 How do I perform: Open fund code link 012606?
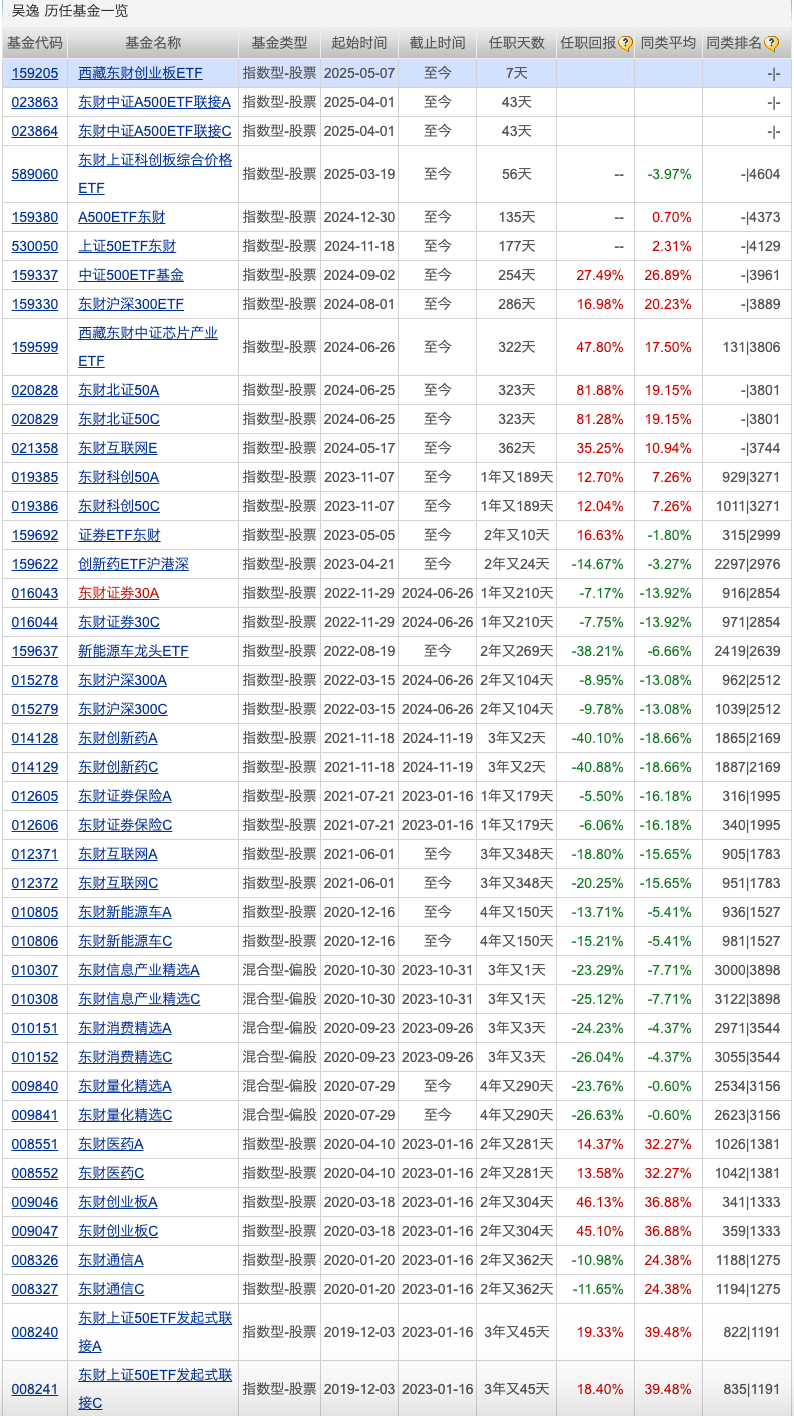pos(35,825)
